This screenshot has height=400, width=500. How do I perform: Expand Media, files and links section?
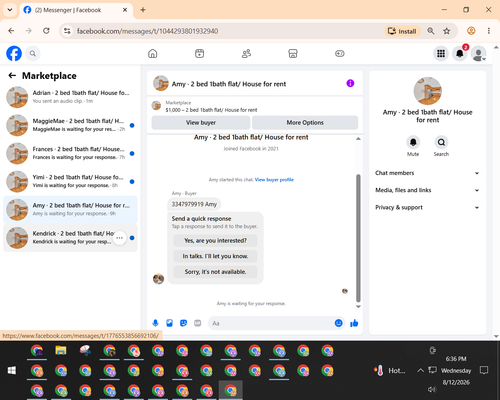click(x=427, y=190)
